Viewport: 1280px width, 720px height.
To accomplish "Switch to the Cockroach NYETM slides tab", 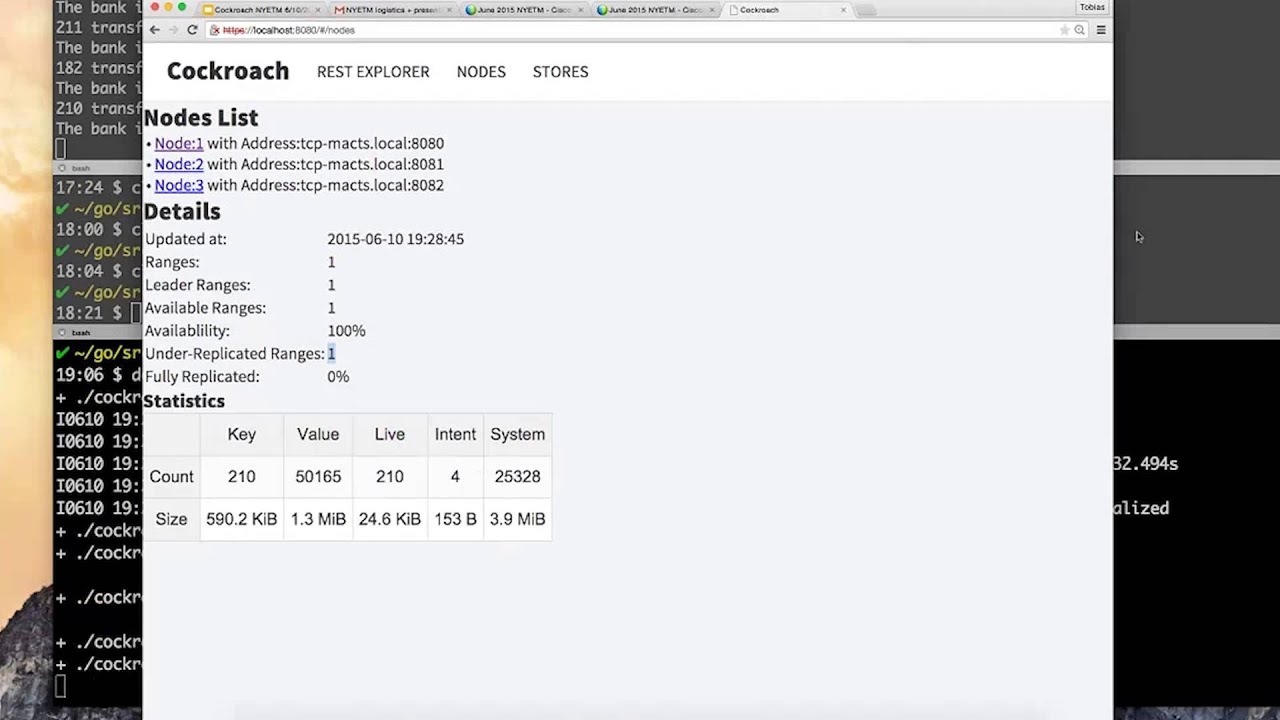I will (261, 10).
